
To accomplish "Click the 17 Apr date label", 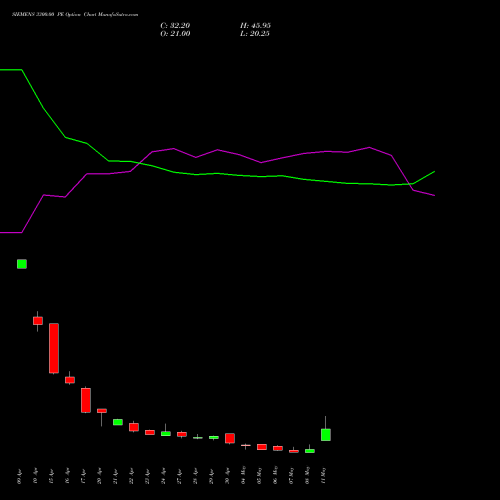I will (83, 476).
